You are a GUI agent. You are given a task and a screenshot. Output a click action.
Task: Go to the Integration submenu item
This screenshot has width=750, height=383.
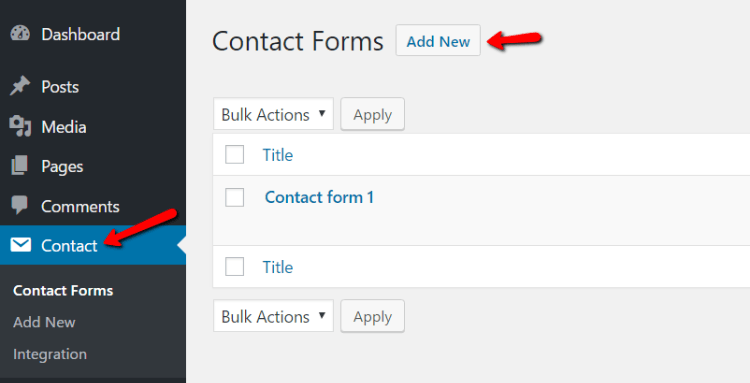point(50,354)
